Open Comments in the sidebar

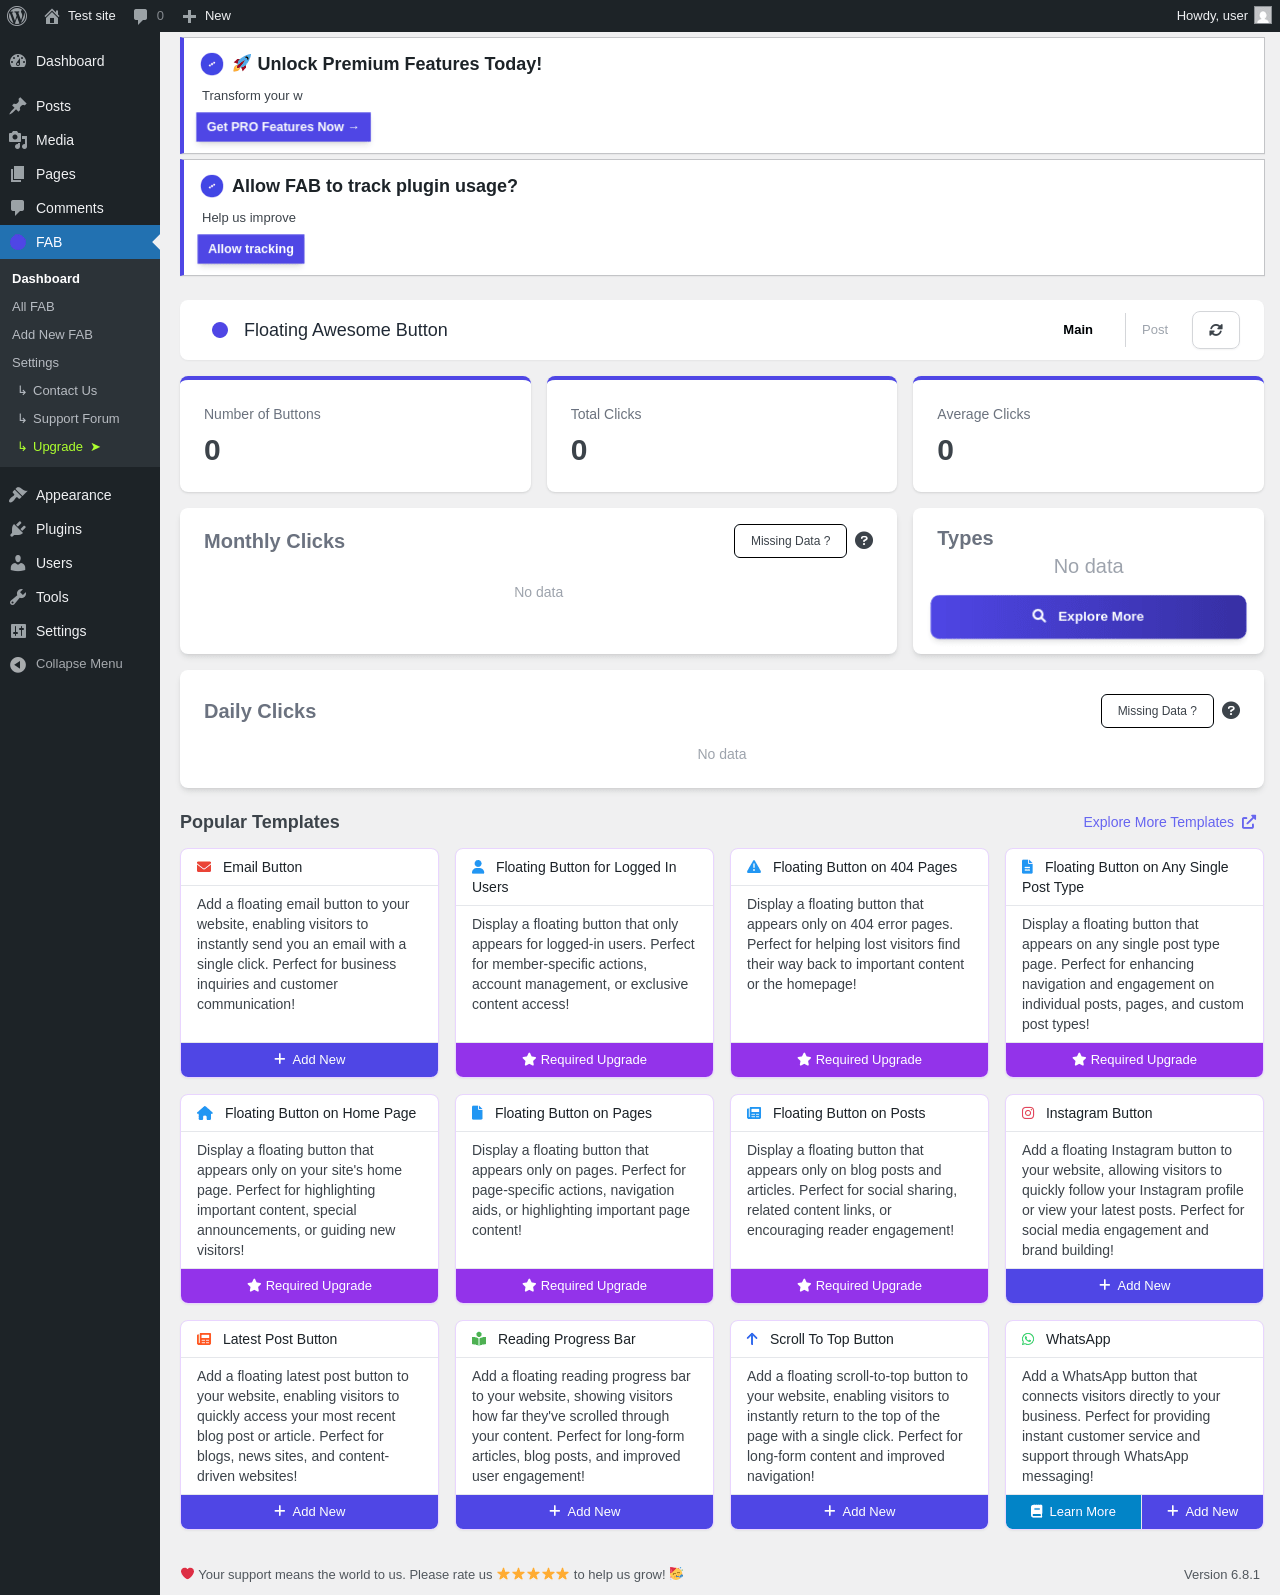(x=80, y=208)
